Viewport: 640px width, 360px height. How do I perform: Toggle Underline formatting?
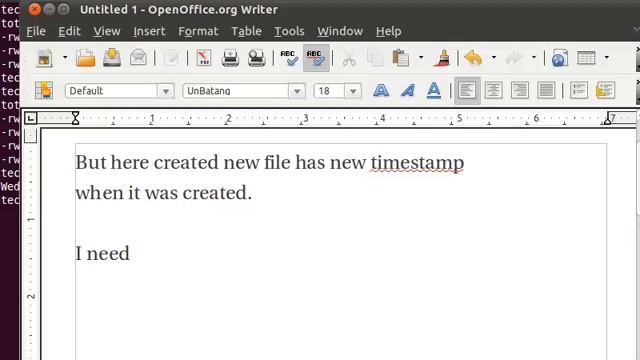(434, 90)
